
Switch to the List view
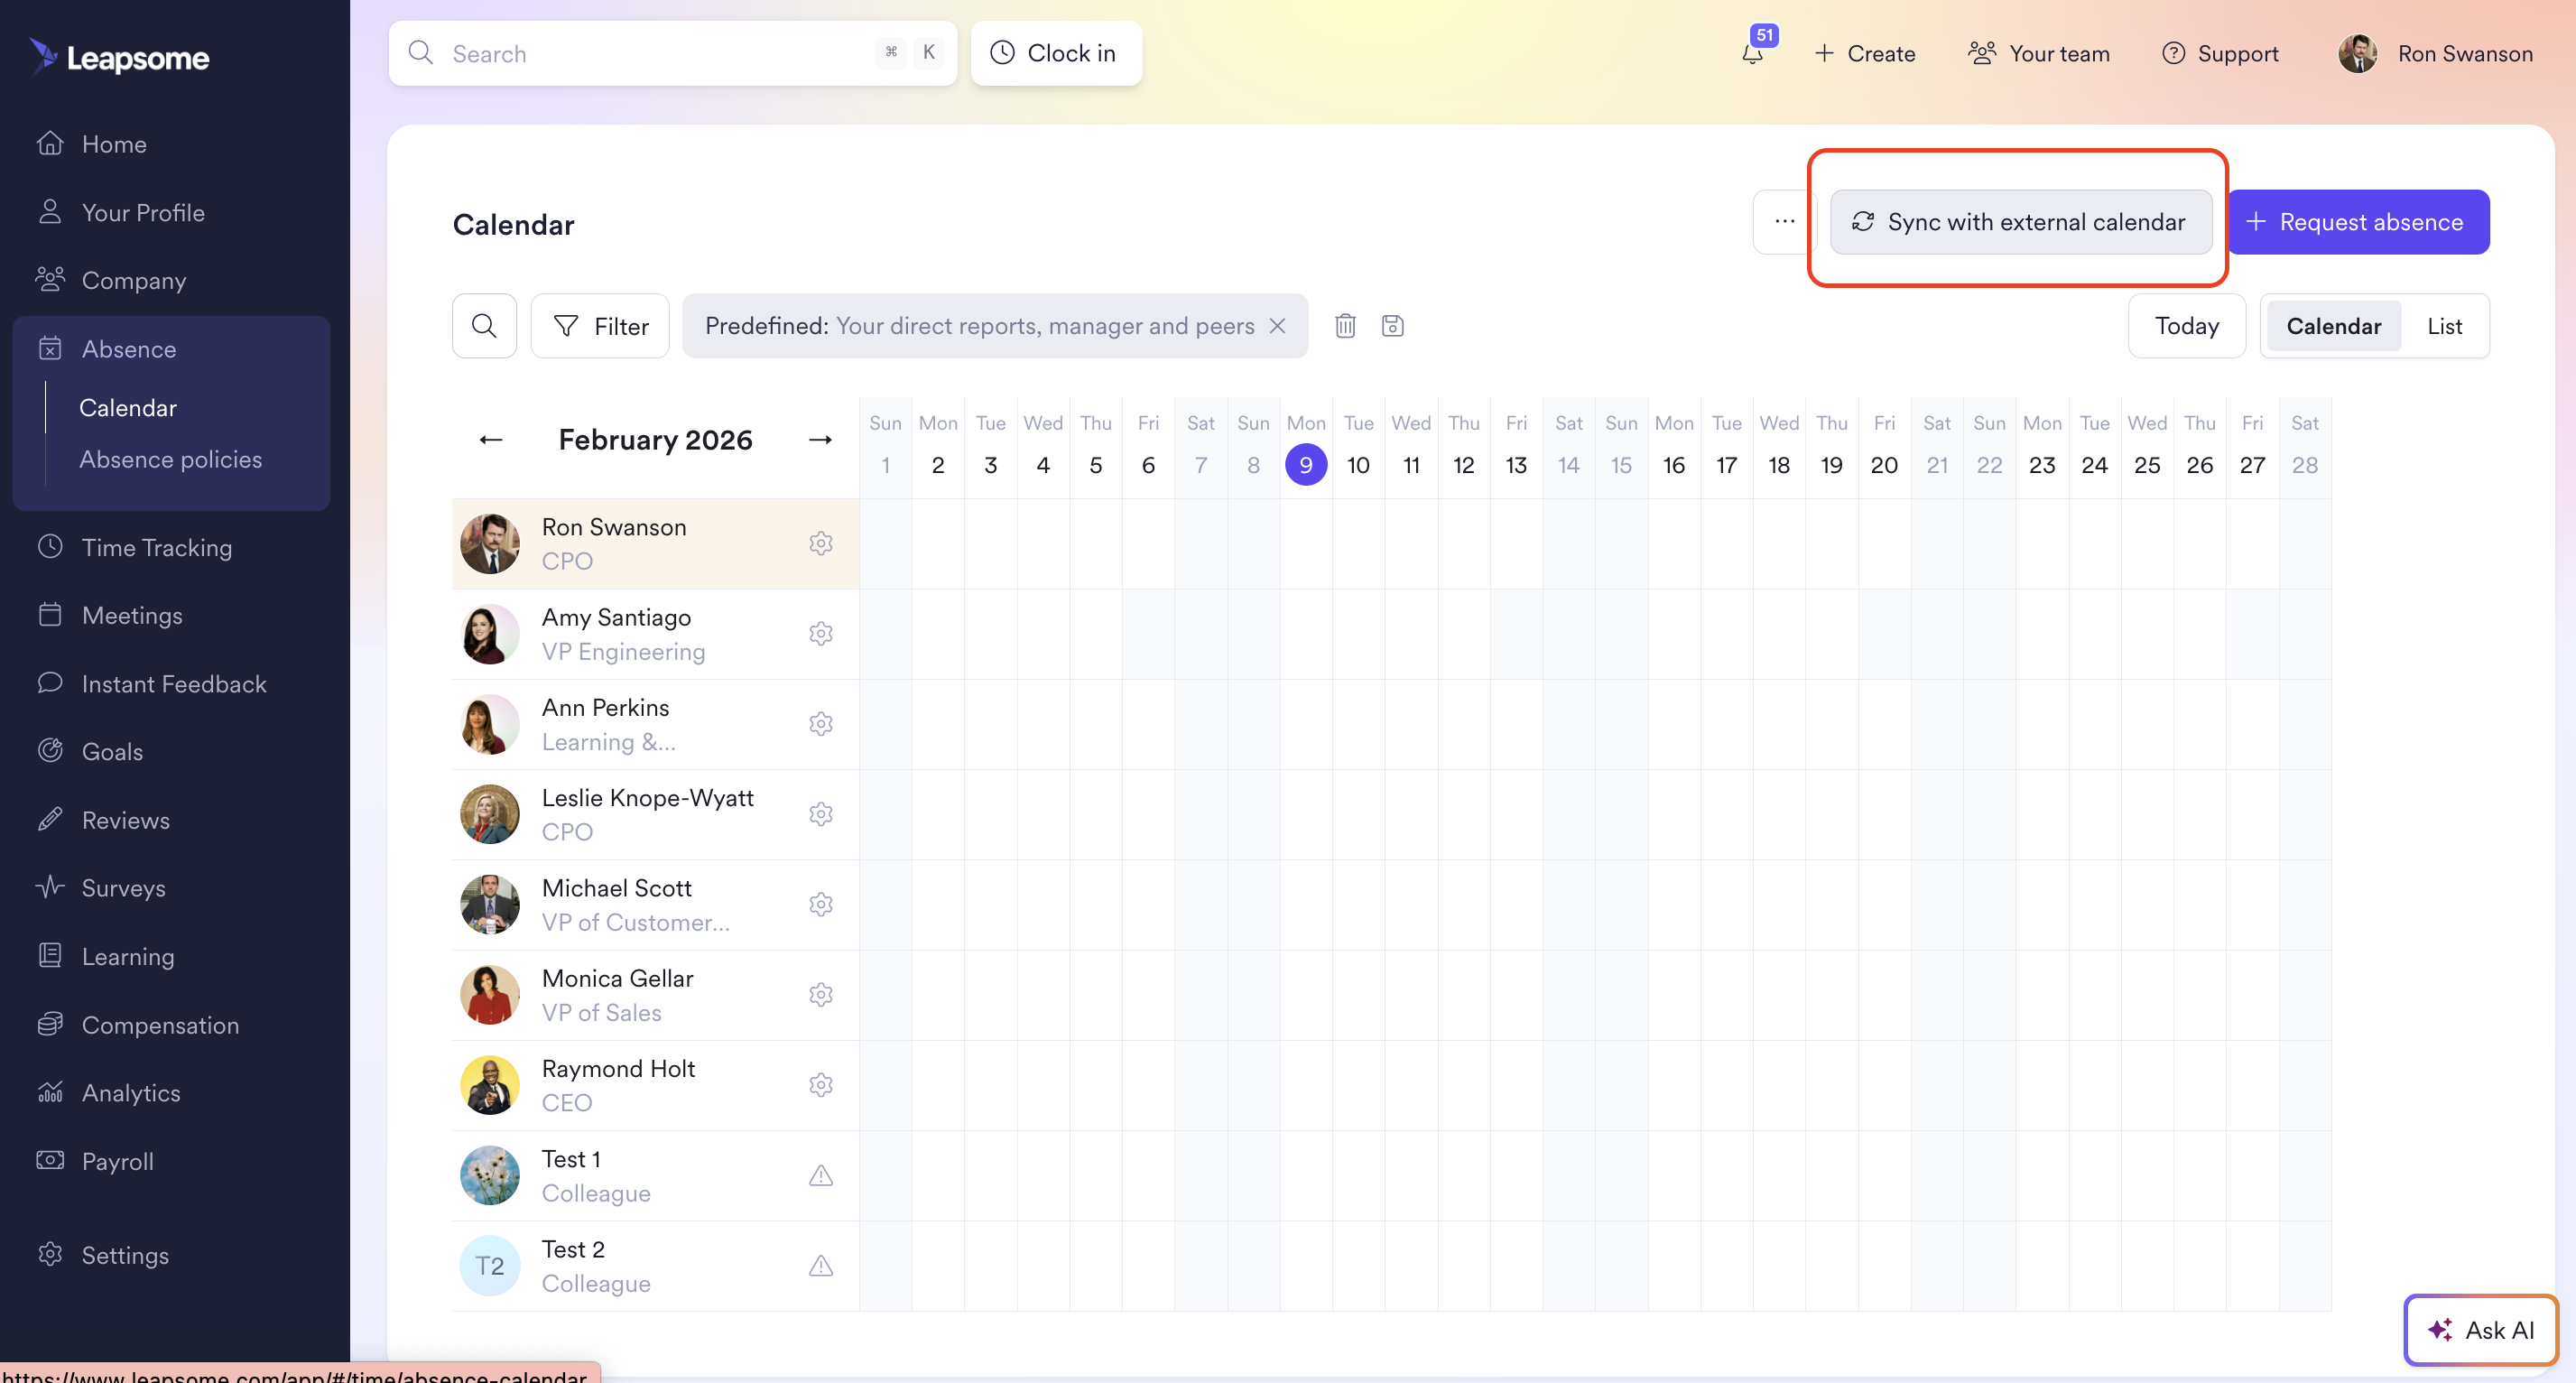(2444, 326)
